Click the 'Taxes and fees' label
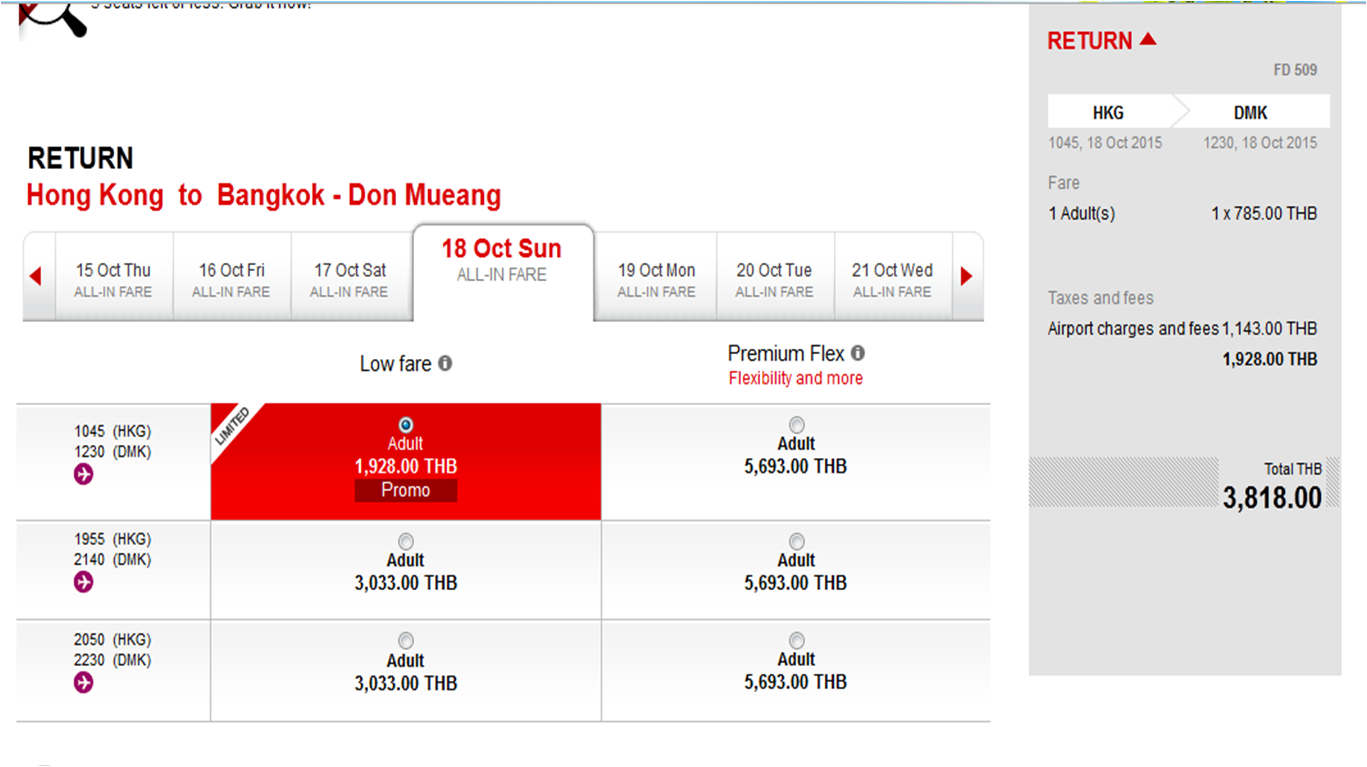Image resolution: width=1367 pixels, height=767 pixels. point(1101,298)
